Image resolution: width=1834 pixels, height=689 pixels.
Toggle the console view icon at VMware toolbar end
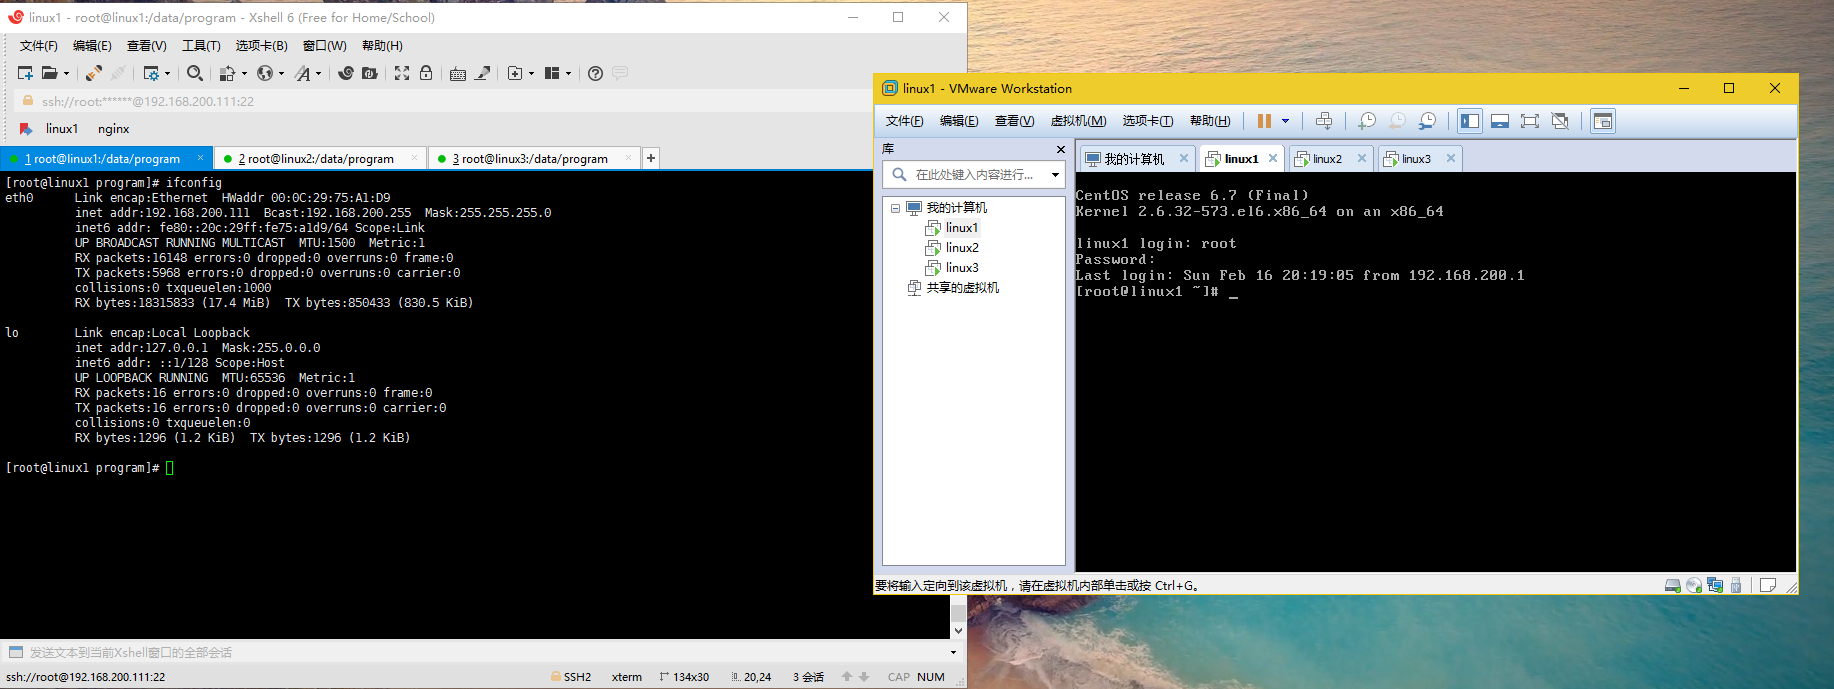point(1603,121)
